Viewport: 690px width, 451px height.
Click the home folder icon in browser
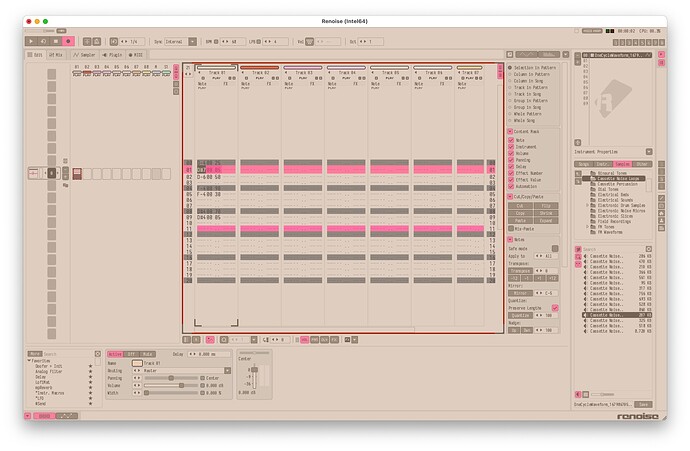pyautogui.click(x=661, y=213)
